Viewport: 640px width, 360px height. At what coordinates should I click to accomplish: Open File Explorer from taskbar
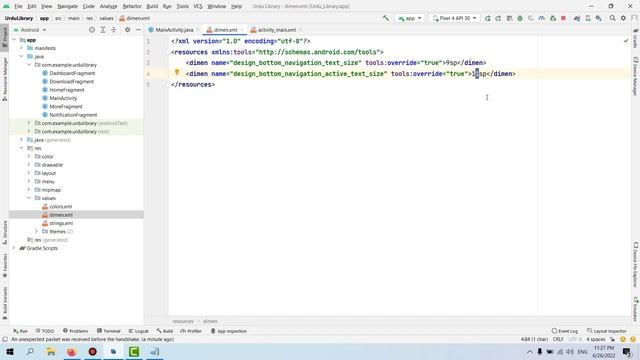51,351
